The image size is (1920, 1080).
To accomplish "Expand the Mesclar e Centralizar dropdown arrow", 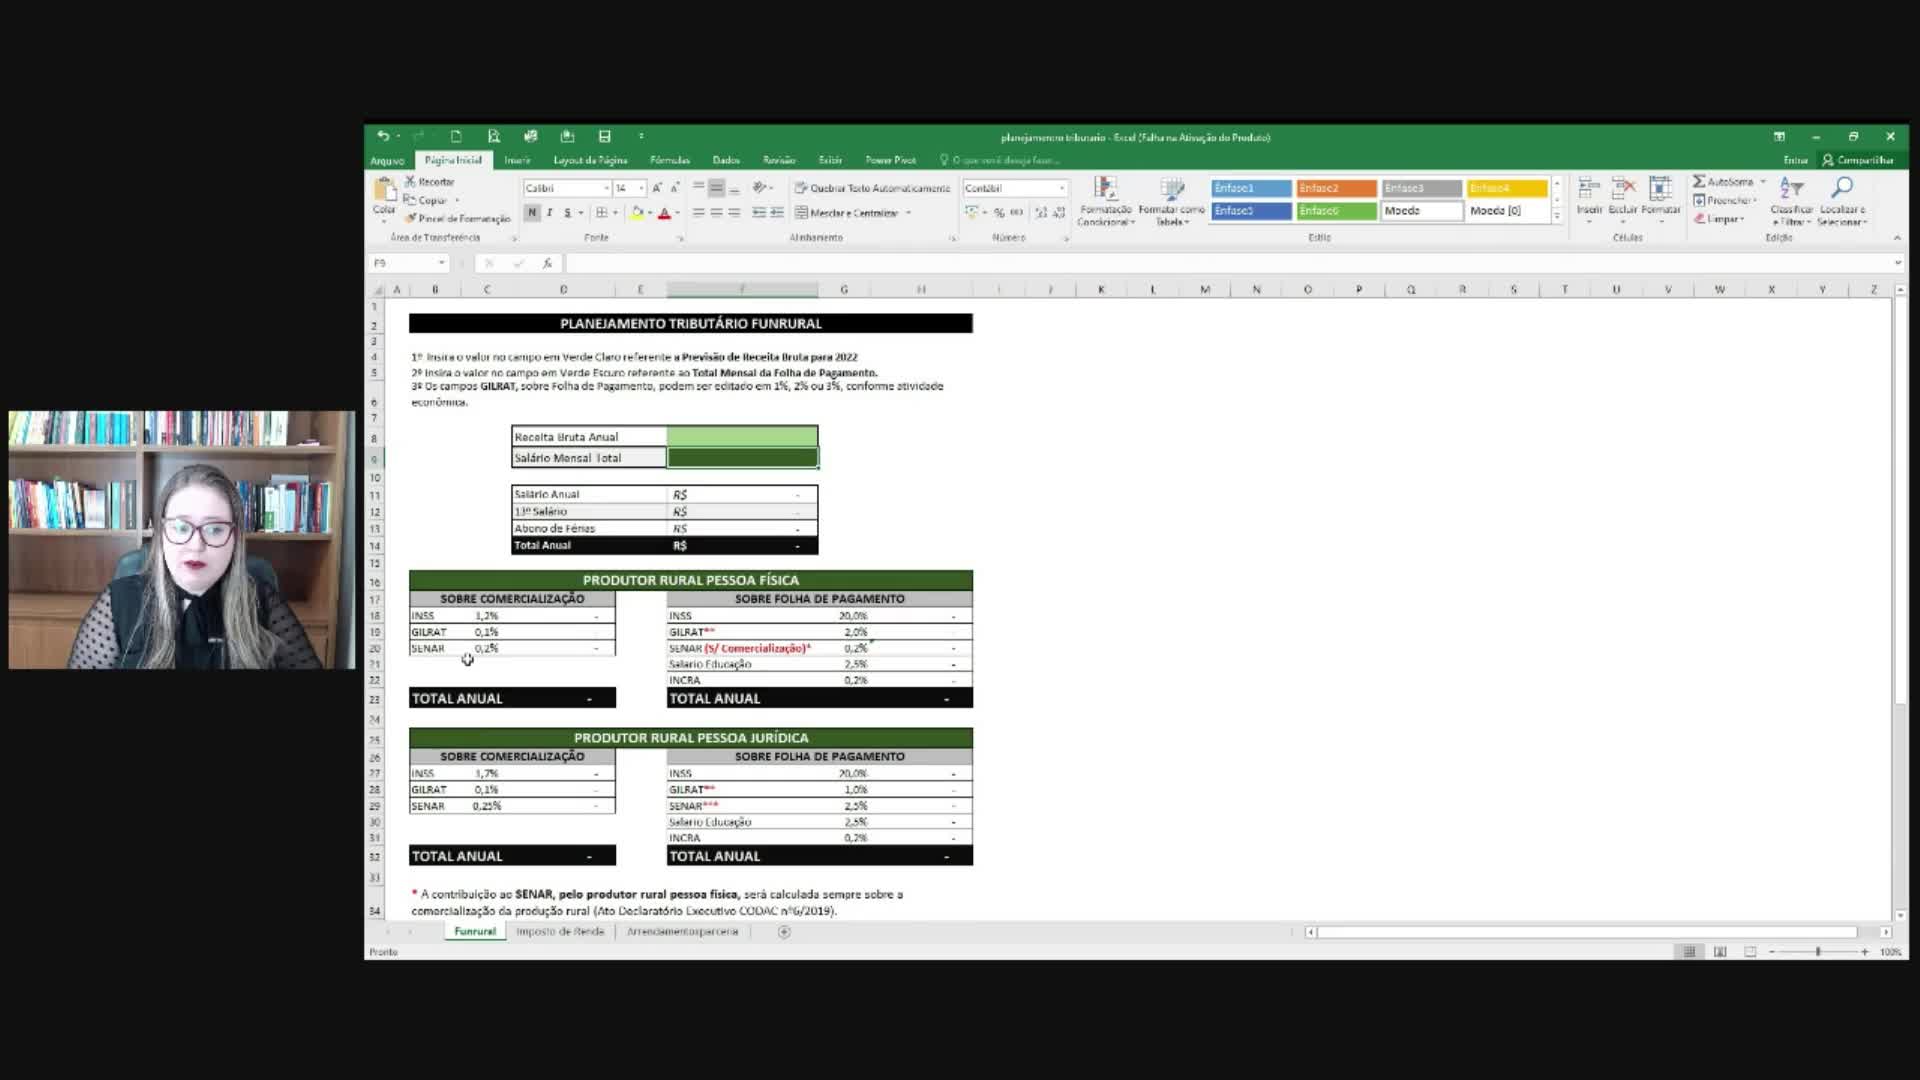I will click(908, 213).
